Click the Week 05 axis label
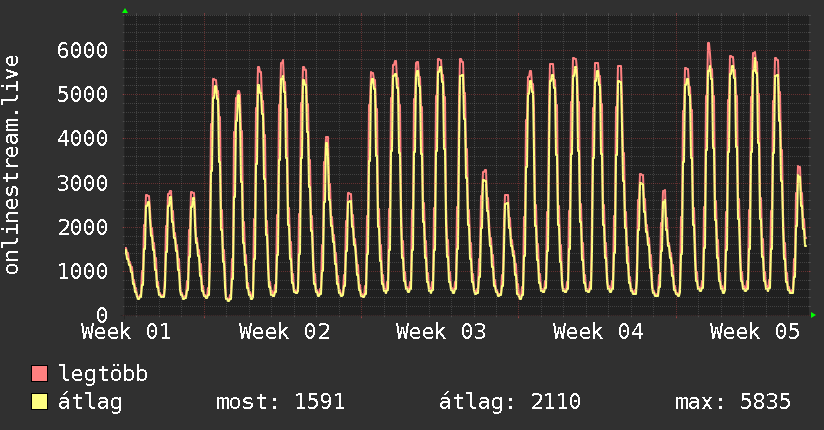Image resolution: width=824 pixels, height=430 pixels. pyautogui.click(x=755, y=332)
